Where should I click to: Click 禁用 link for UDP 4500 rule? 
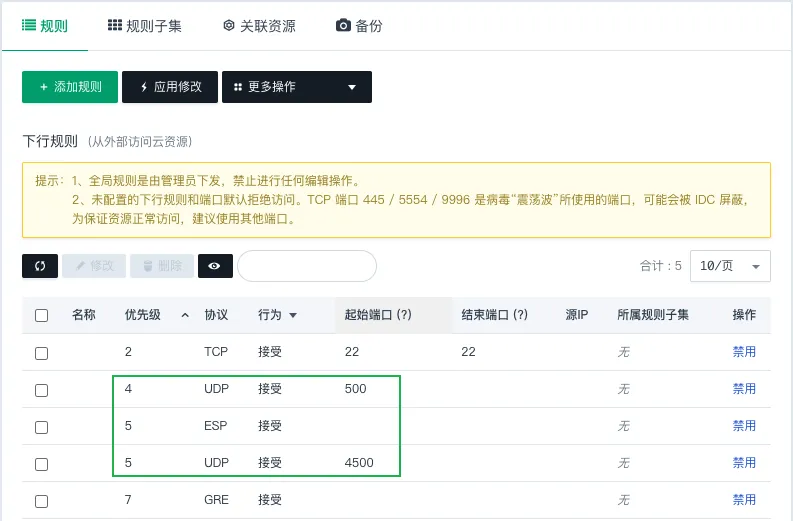pos(744,463)
